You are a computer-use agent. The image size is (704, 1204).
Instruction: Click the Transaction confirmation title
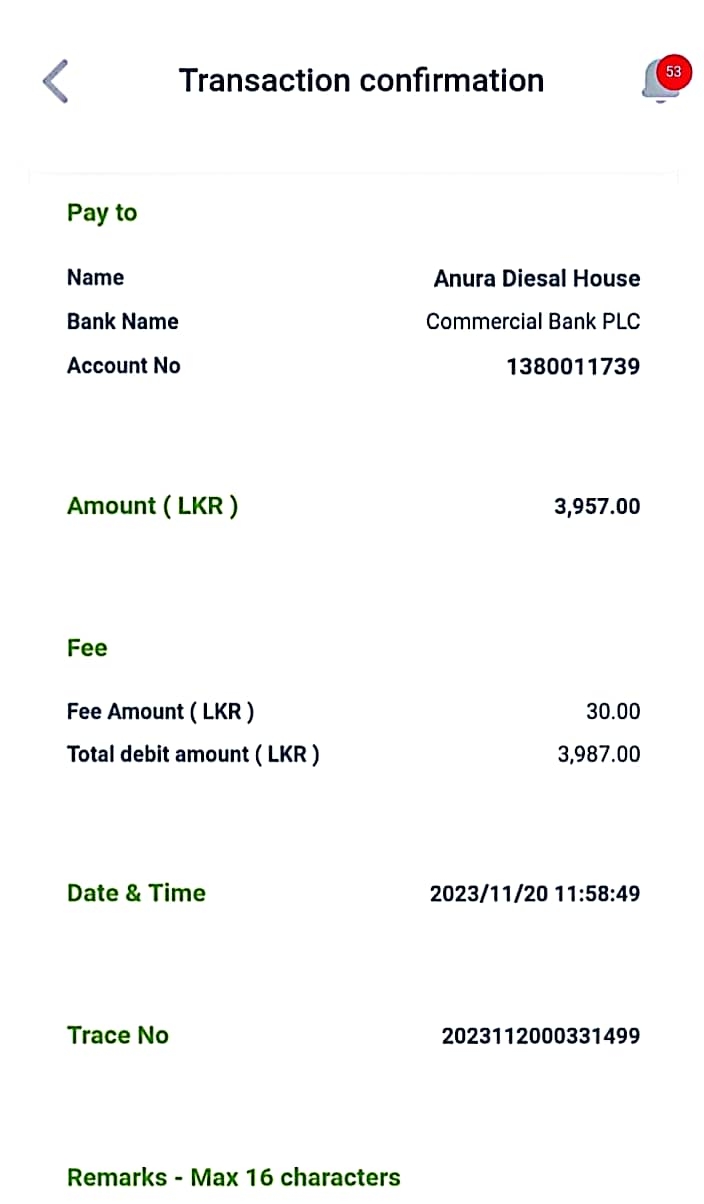click(361, 80)
